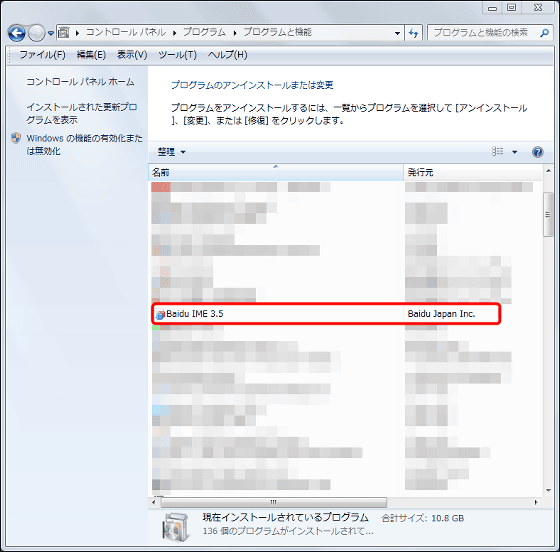560x552 pixels.
Task: Open インストールされた更新プログラムを表示 link
Action: tap(81, 113)
